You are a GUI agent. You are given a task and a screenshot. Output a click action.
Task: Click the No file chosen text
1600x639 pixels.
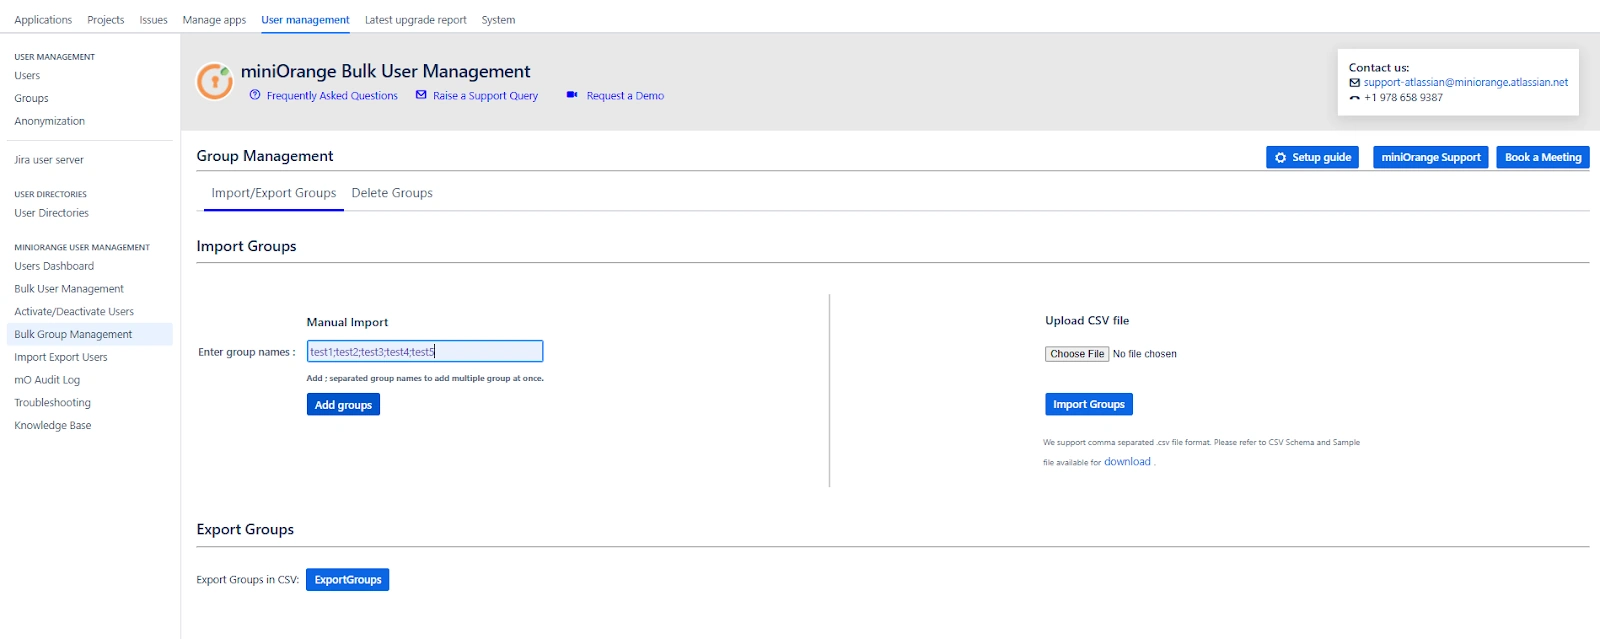click(x=1145, y=354)
